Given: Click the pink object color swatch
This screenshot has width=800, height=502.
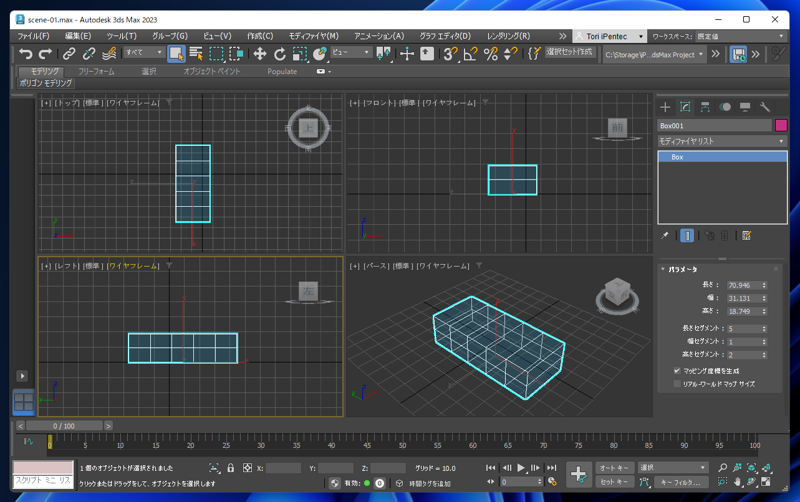Looking at the screenshot, I should [781, 126].
